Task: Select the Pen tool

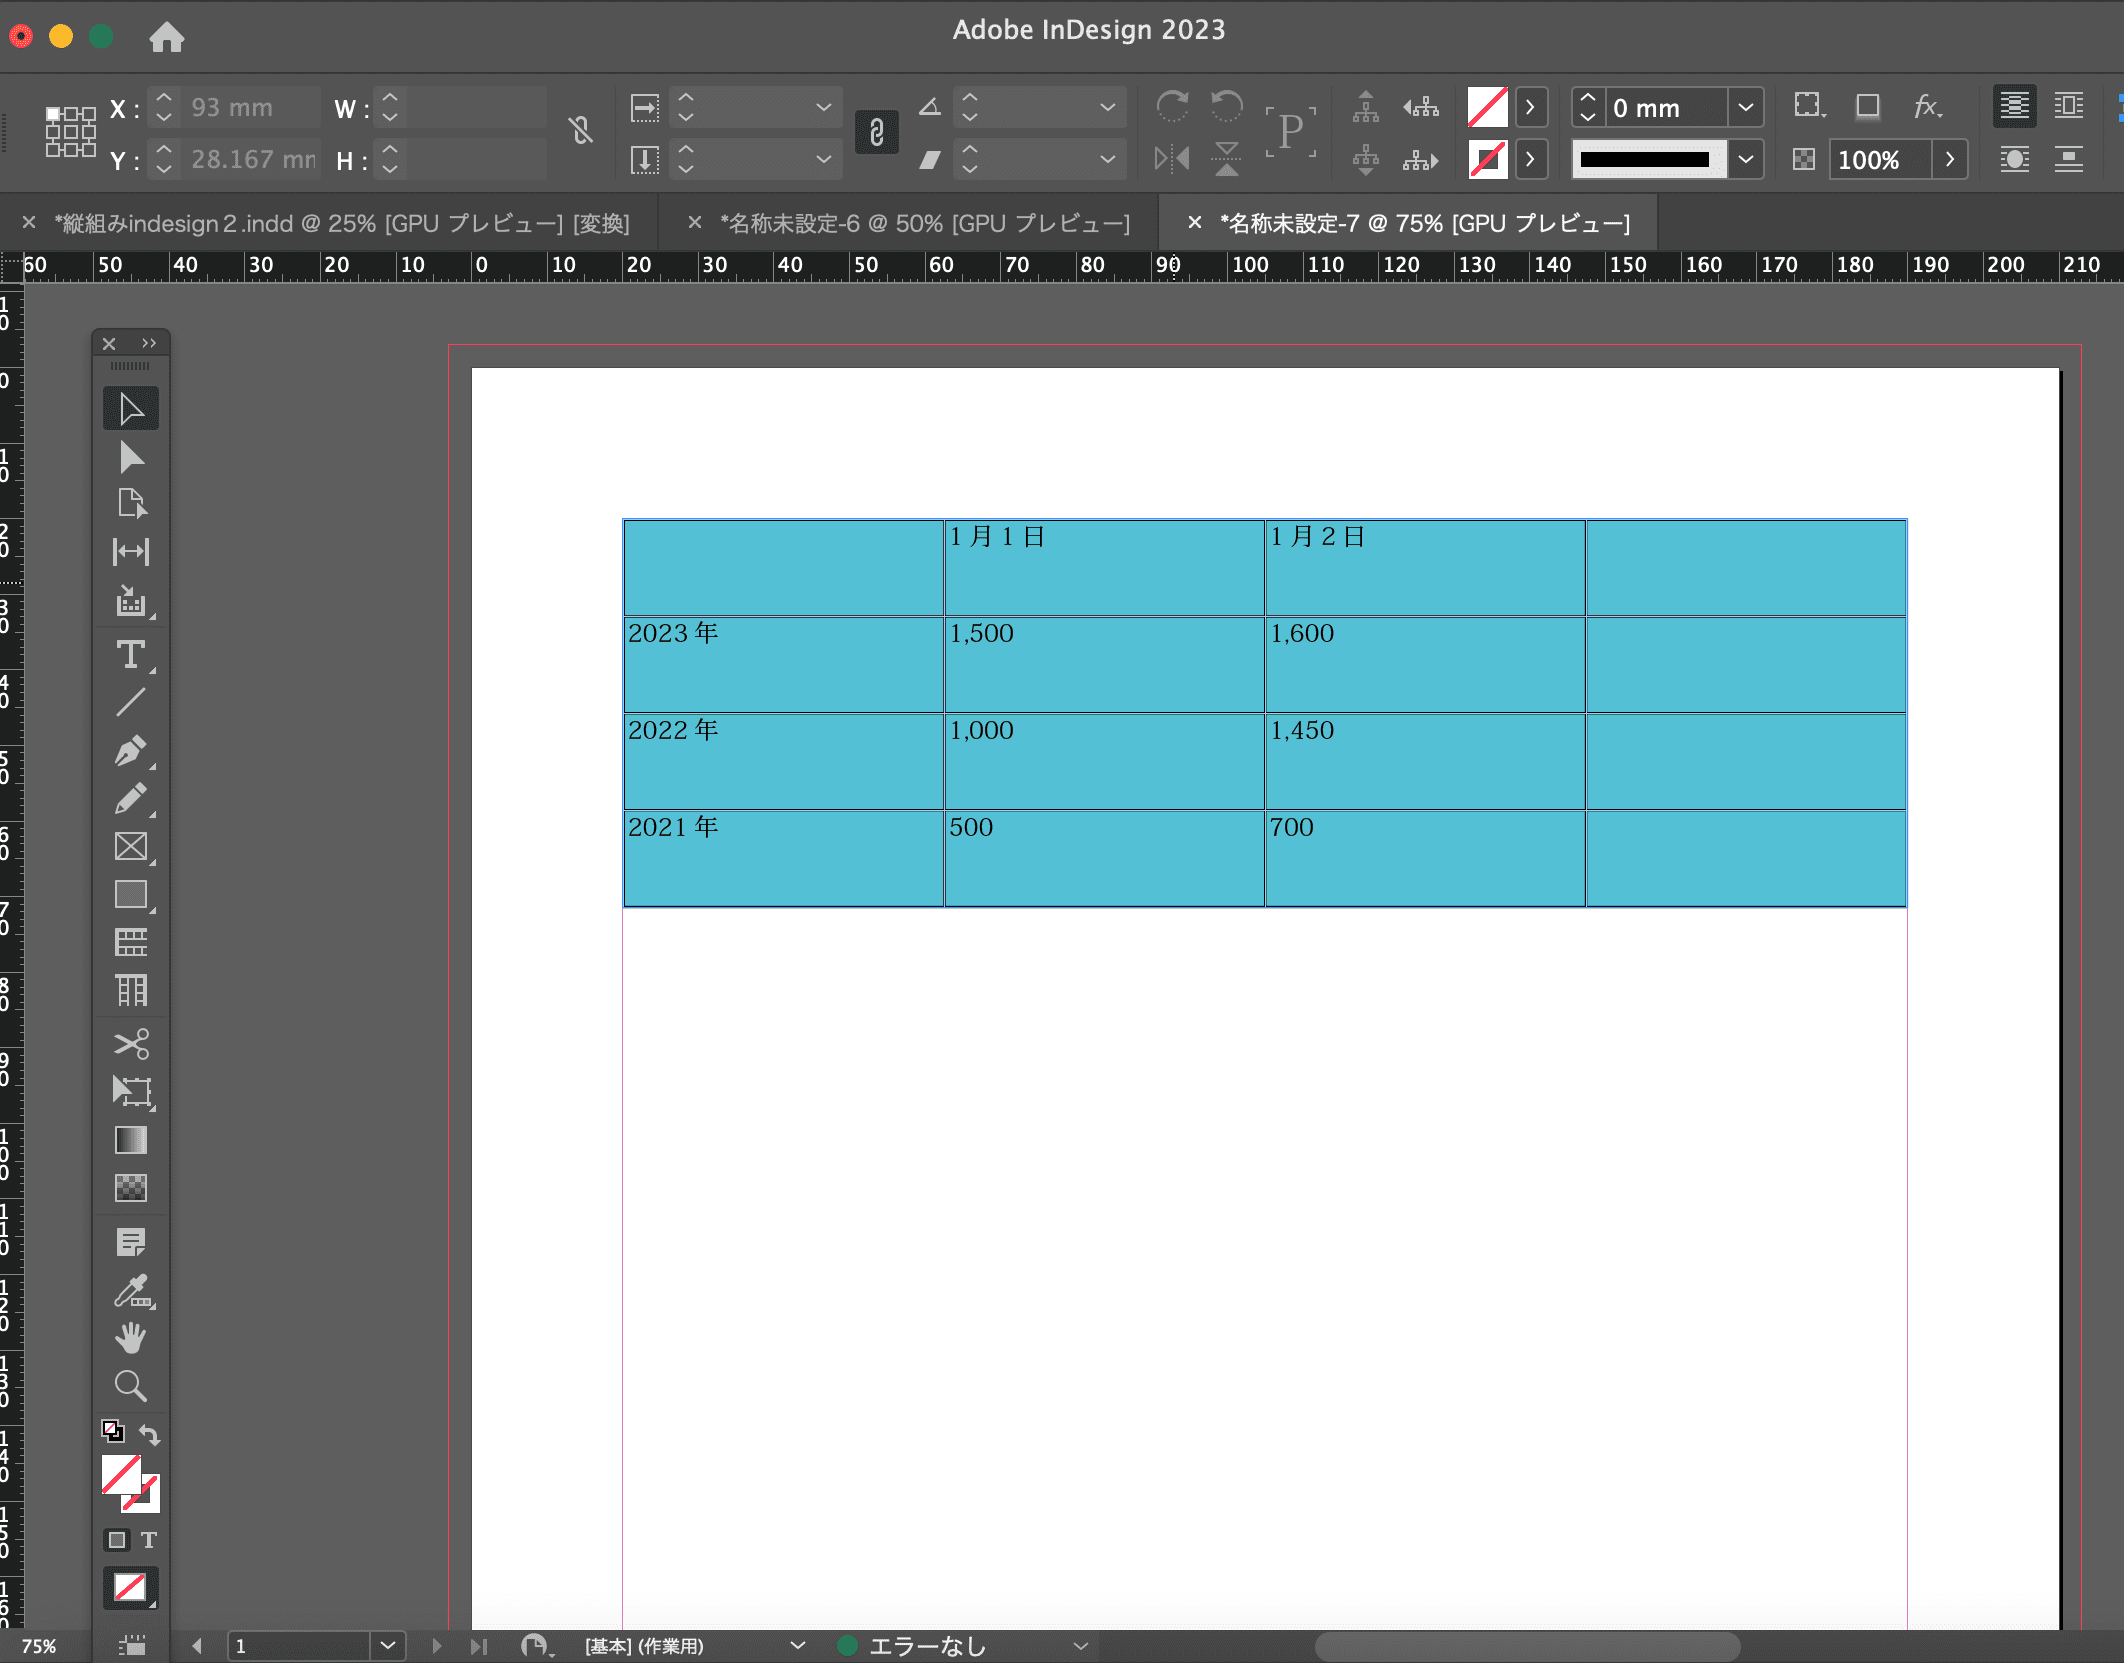Action: 131,750
